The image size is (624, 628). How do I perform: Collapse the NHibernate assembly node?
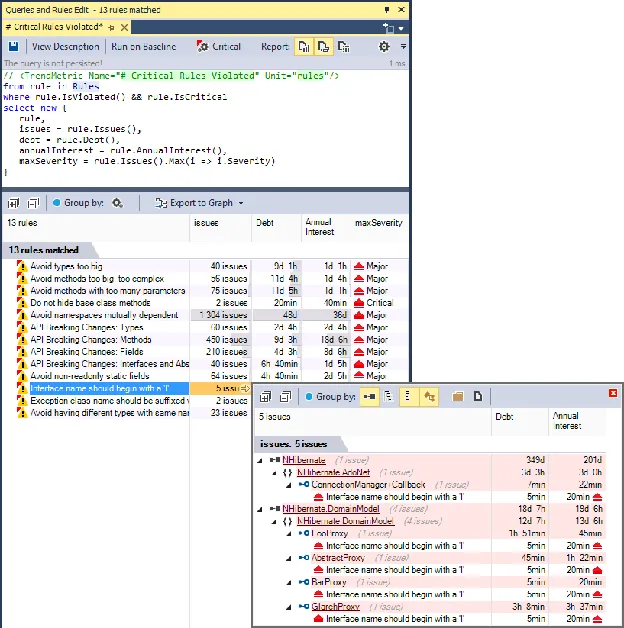coord(260,460)
